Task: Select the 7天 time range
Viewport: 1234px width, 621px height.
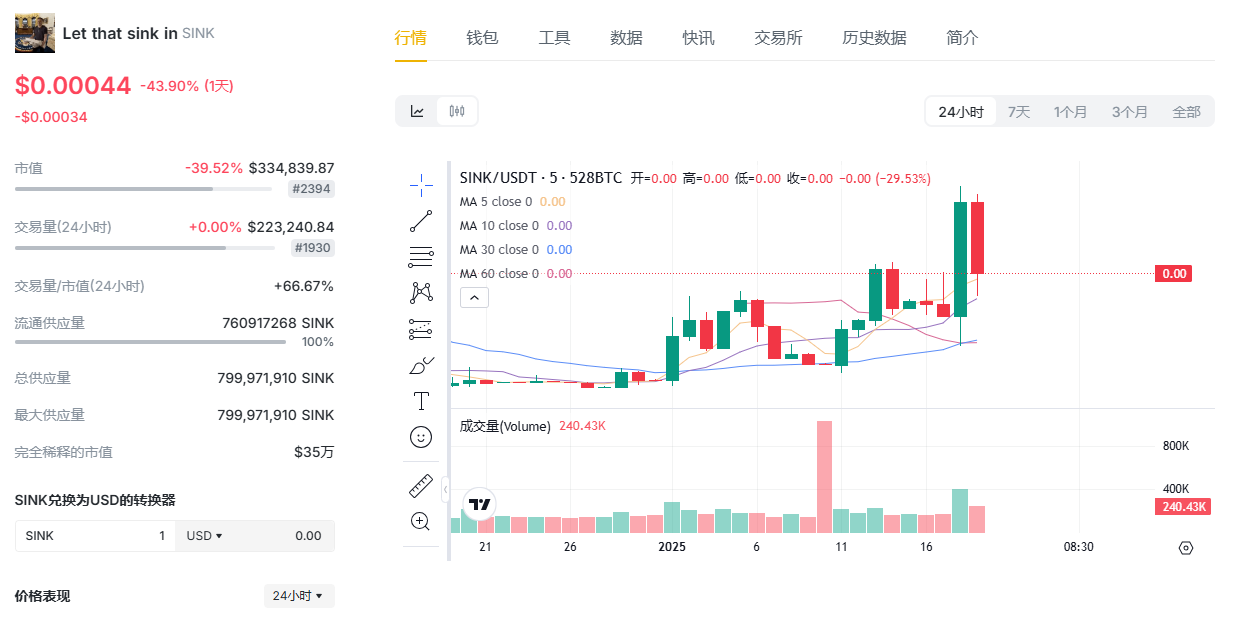Action: point(1018,112)
